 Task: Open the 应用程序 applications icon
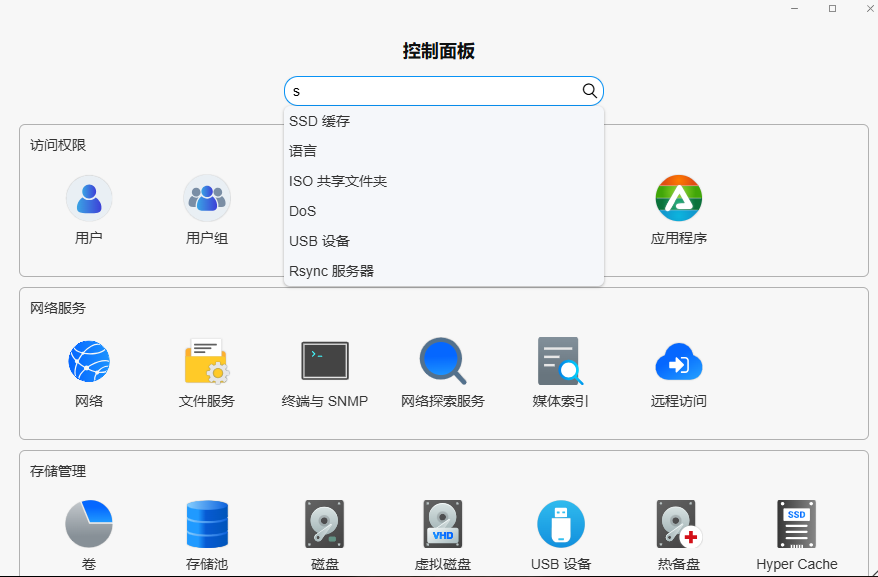(x=678, y=199)
